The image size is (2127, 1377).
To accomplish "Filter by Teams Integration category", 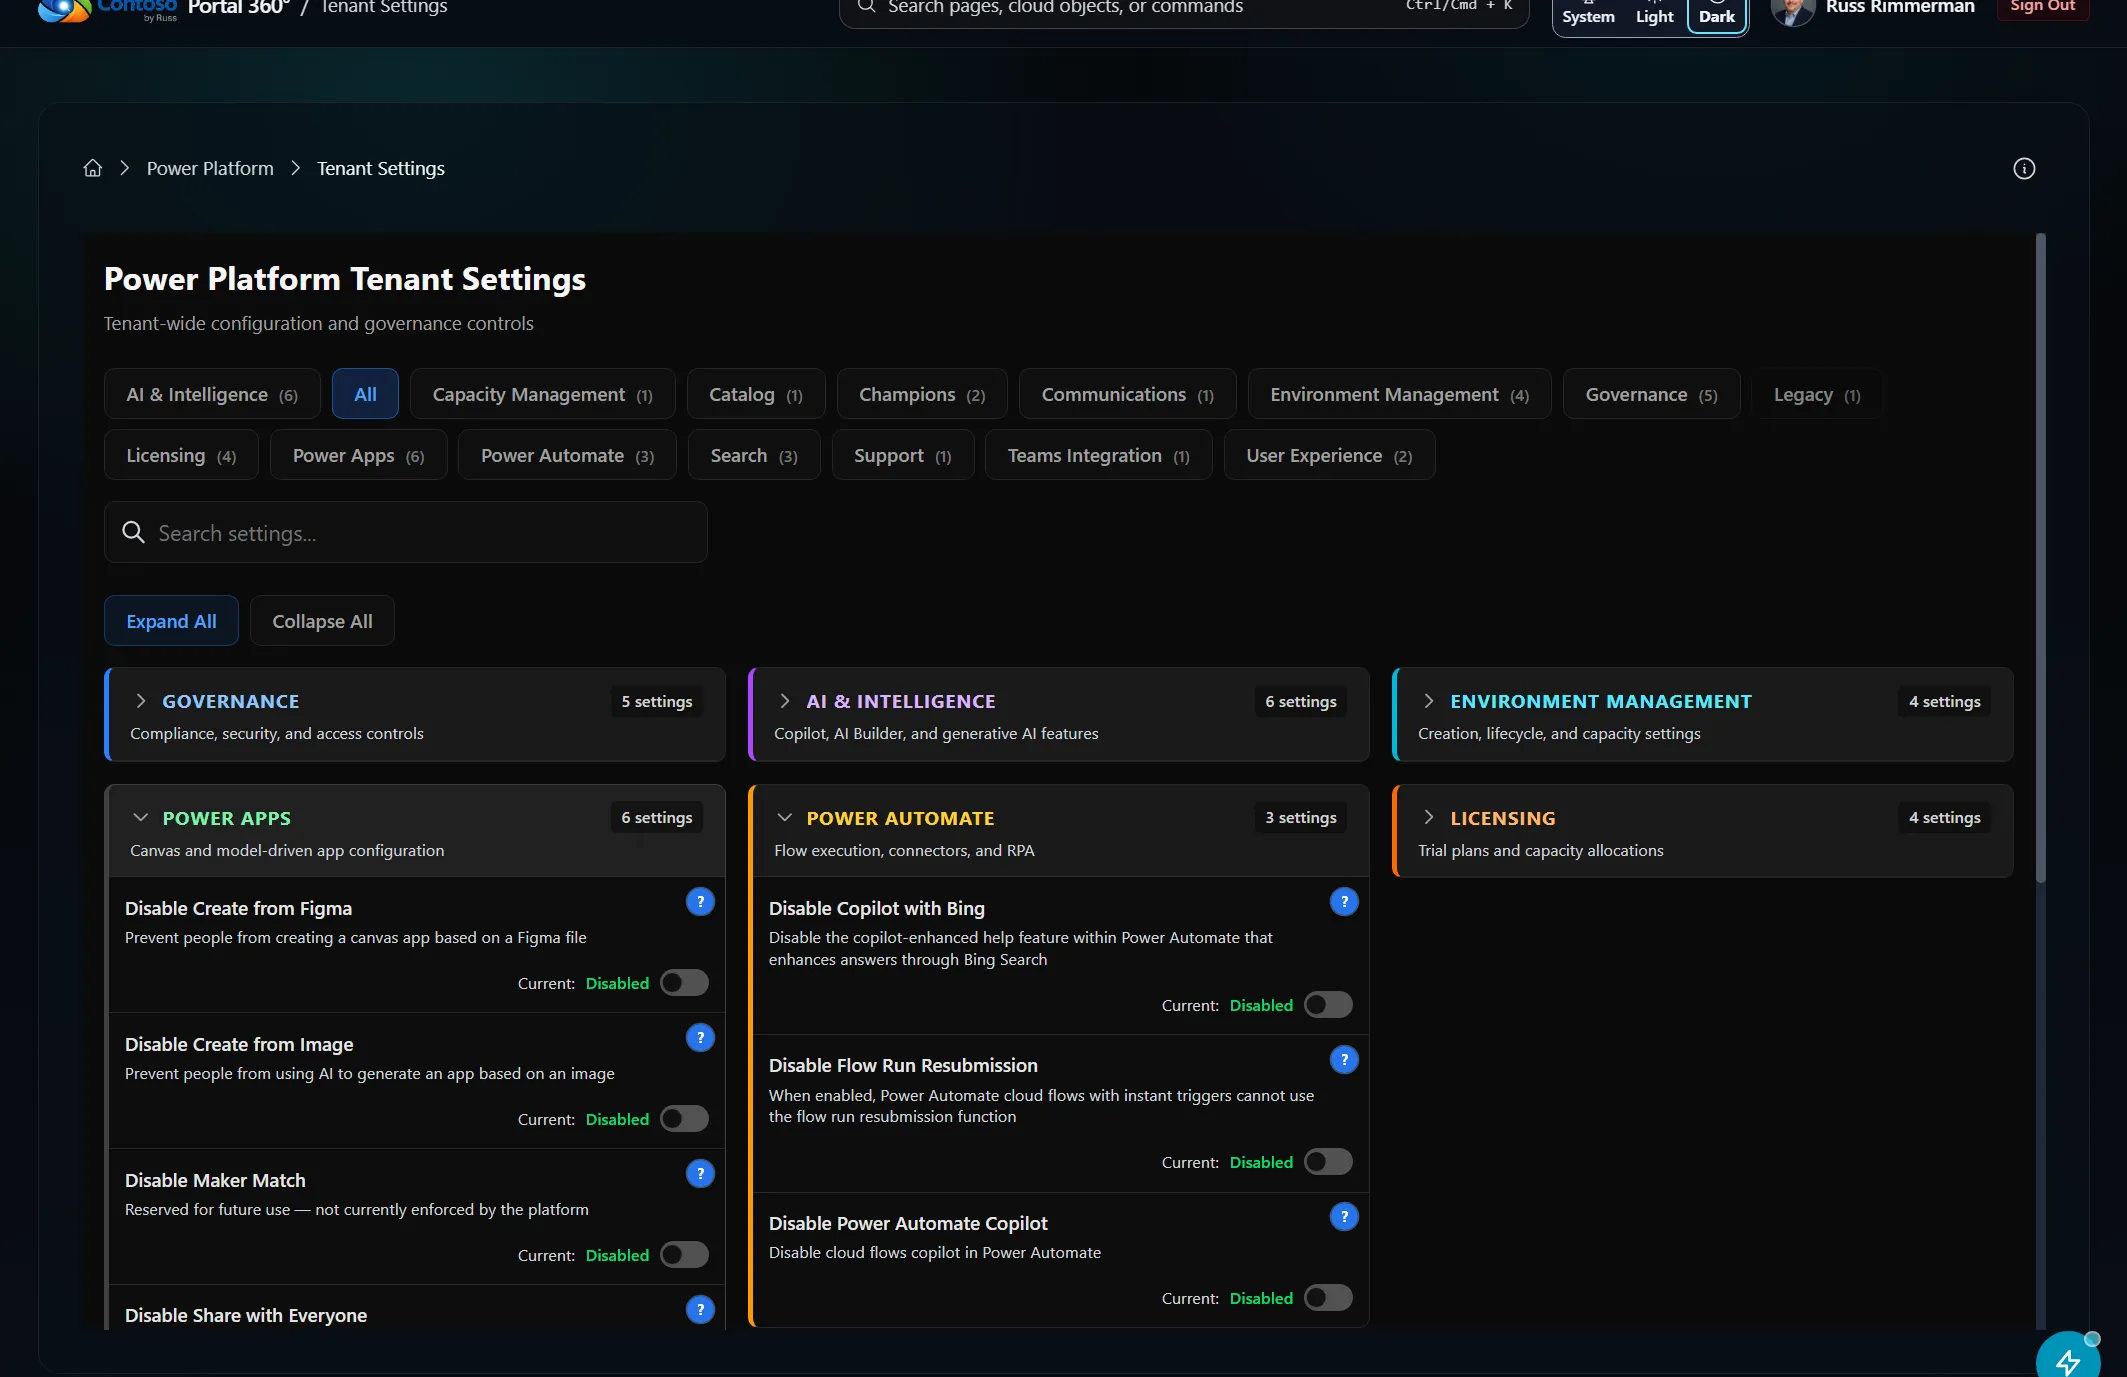I will coord(1098,455).
